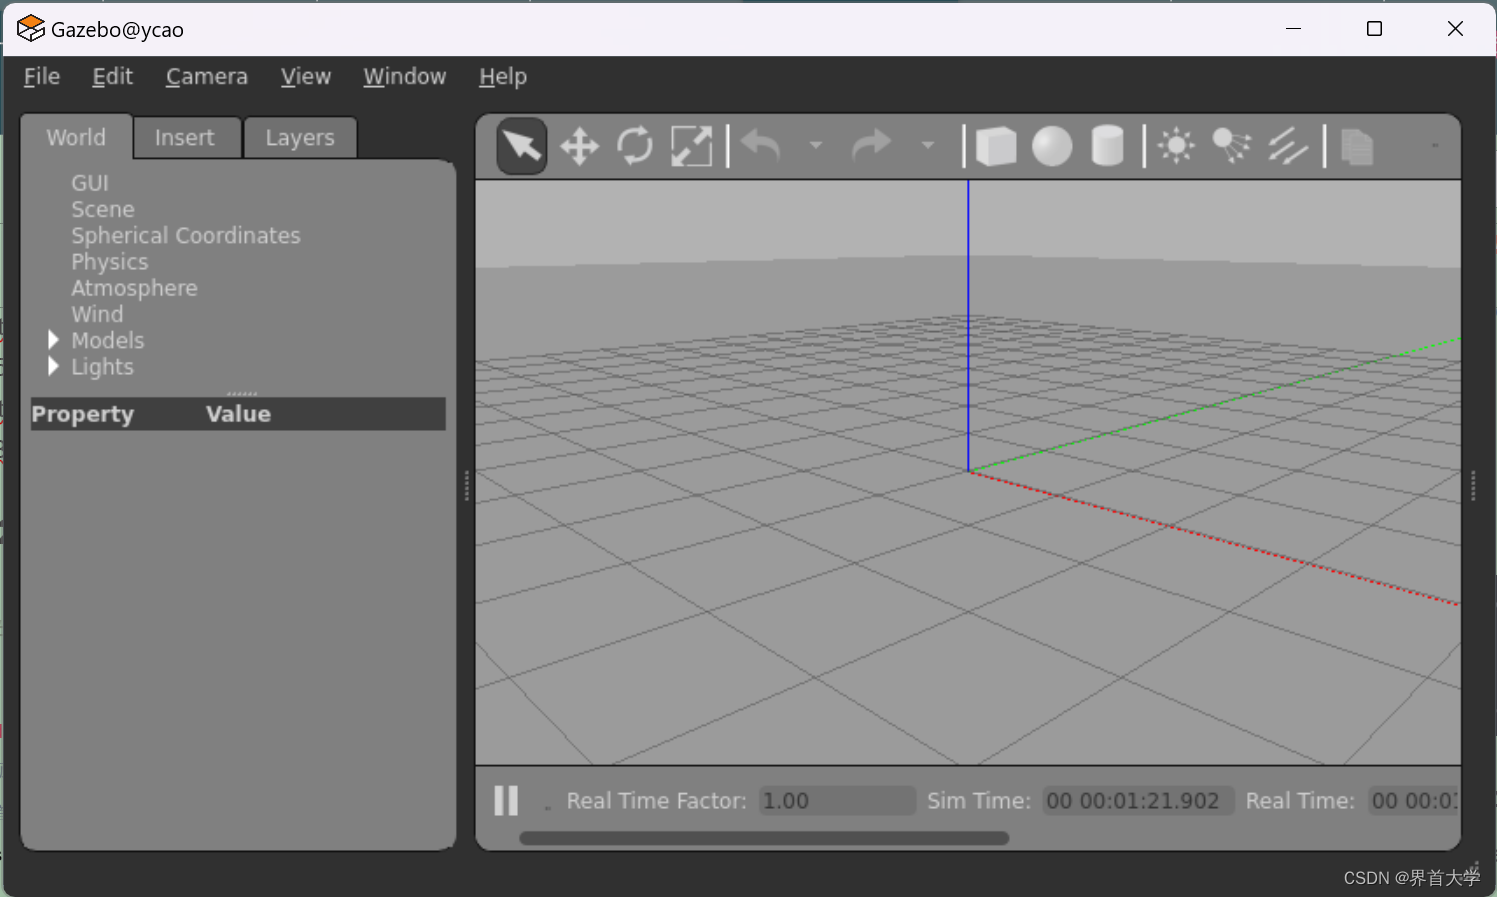Screen dimensions: 1497x897
Task: Open the View menu
Action: pos(305,76)
